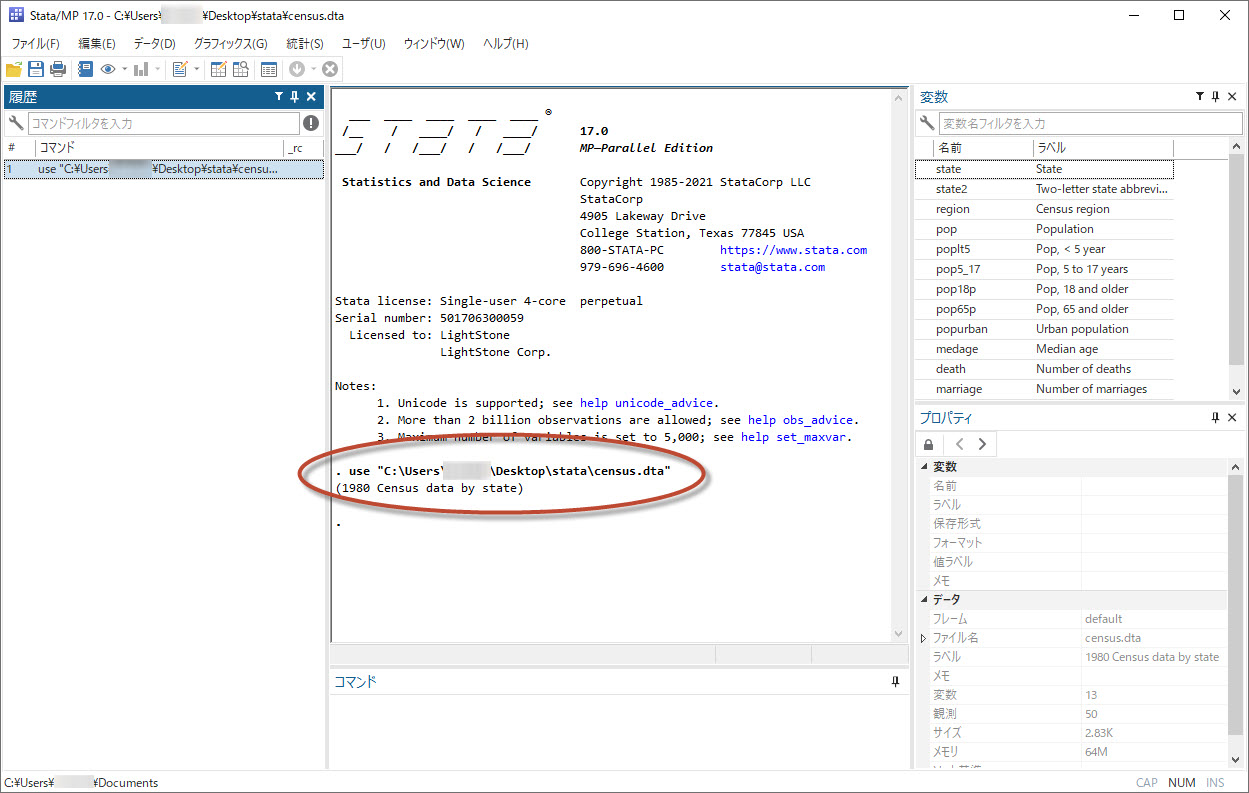
Task: Open the Data Editor browse icon
Action: coord(241,69)
